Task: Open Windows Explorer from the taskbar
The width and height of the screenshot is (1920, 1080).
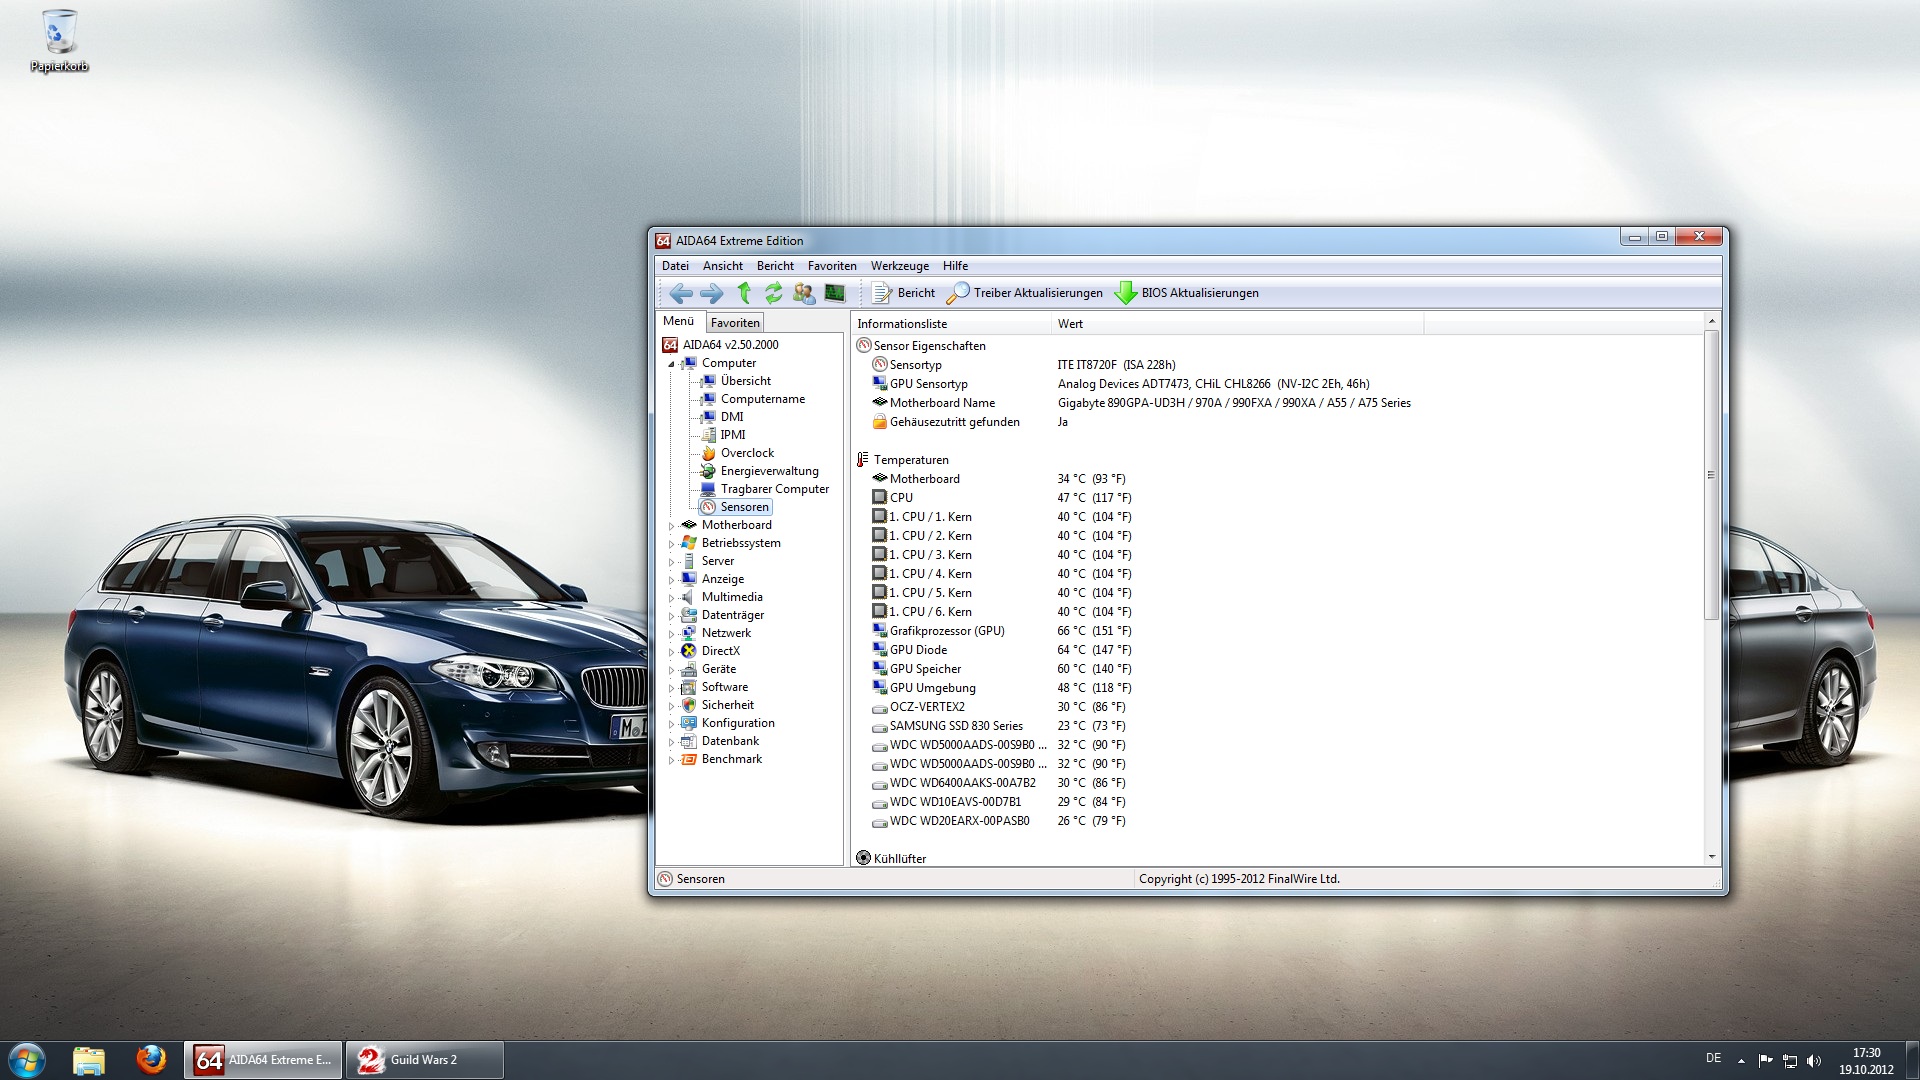Action: [89, 1059]
